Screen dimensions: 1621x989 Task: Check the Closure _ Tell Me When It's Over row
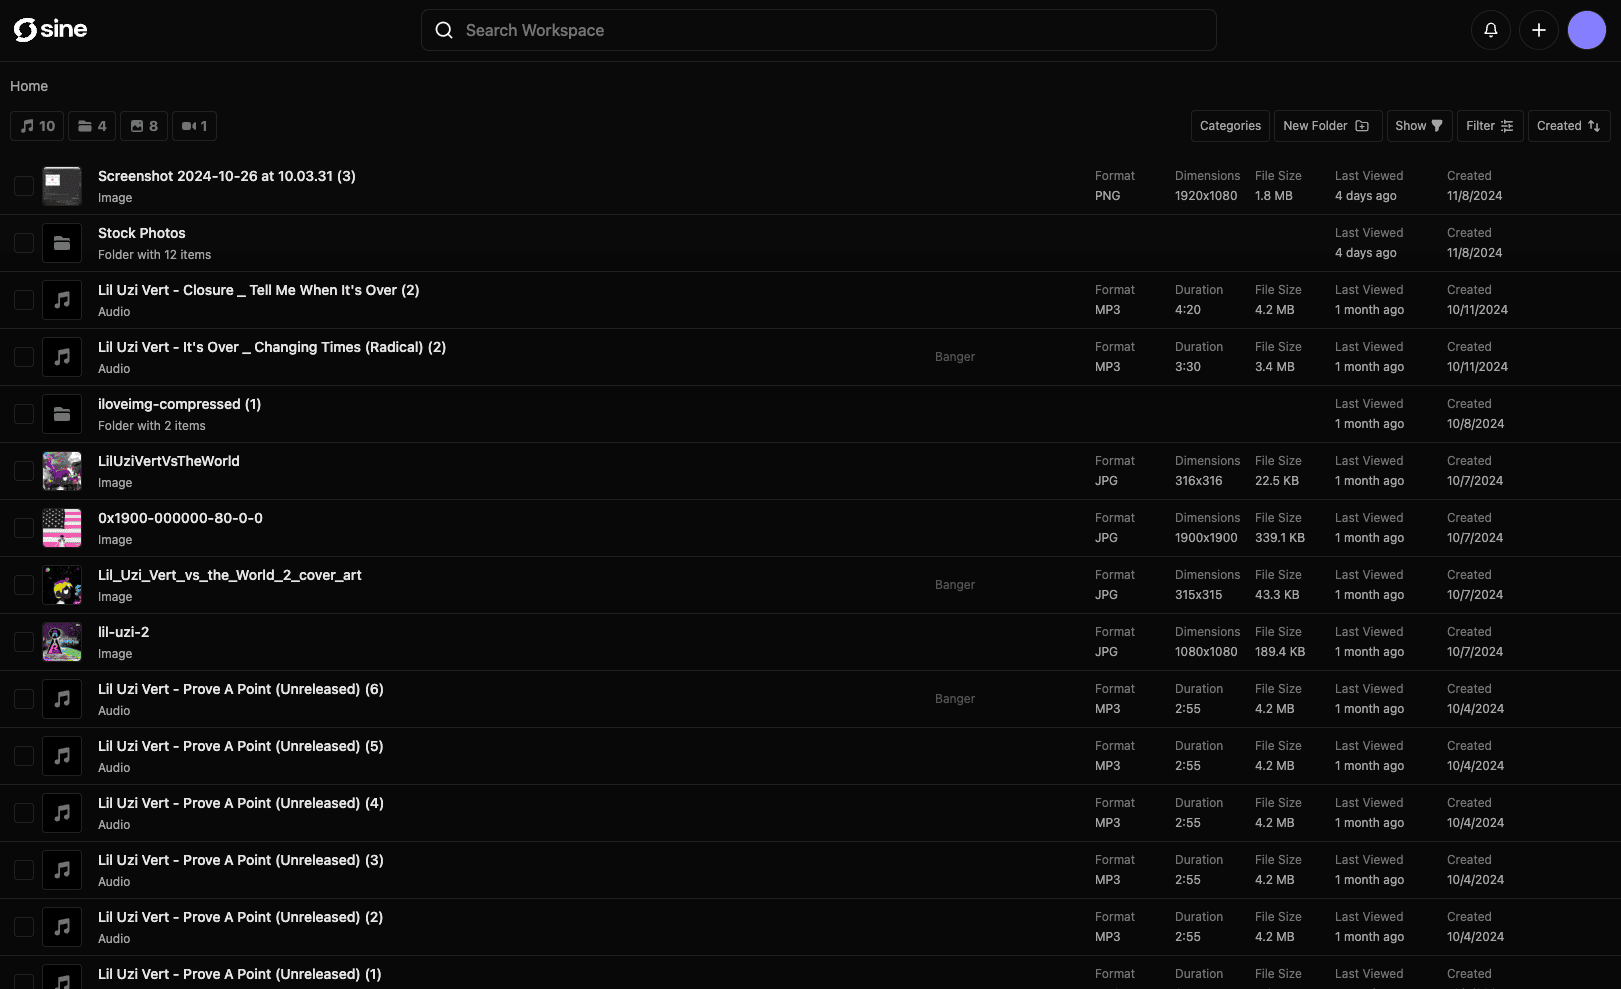[24, 300]
